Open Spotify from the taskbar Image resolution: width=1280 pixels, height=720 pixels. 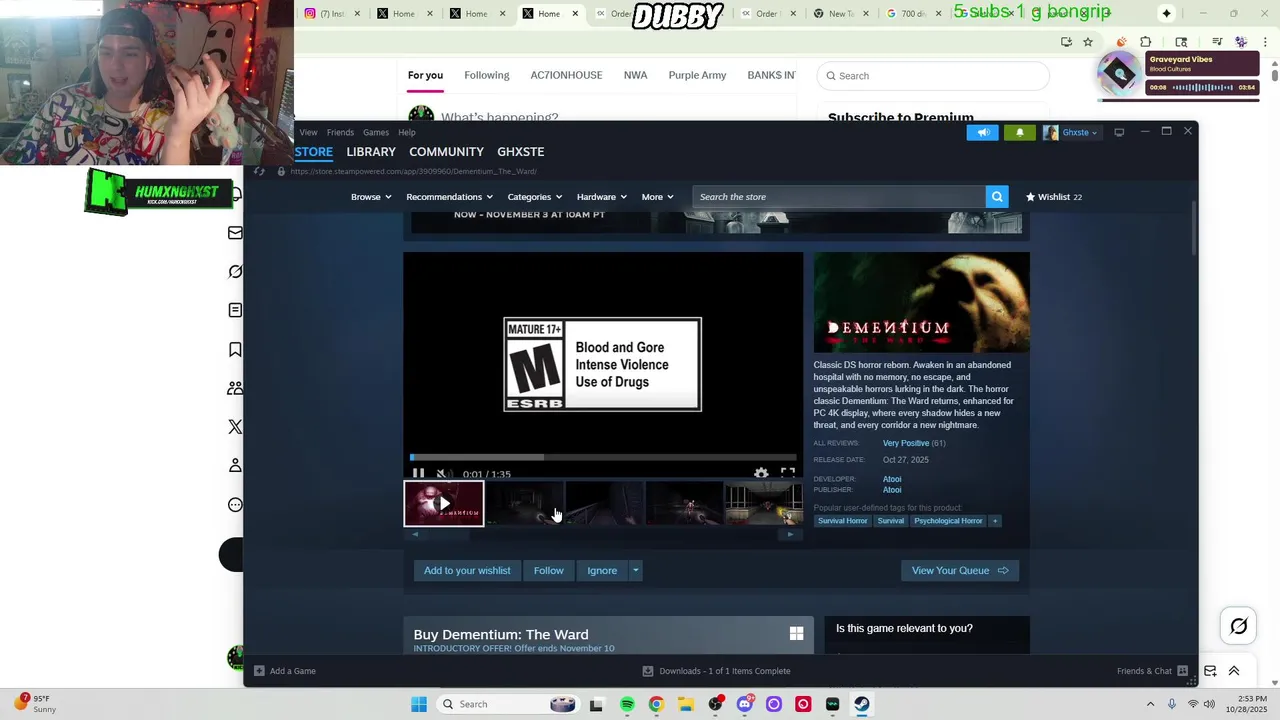pyautogui.click(x=627, y=704)
